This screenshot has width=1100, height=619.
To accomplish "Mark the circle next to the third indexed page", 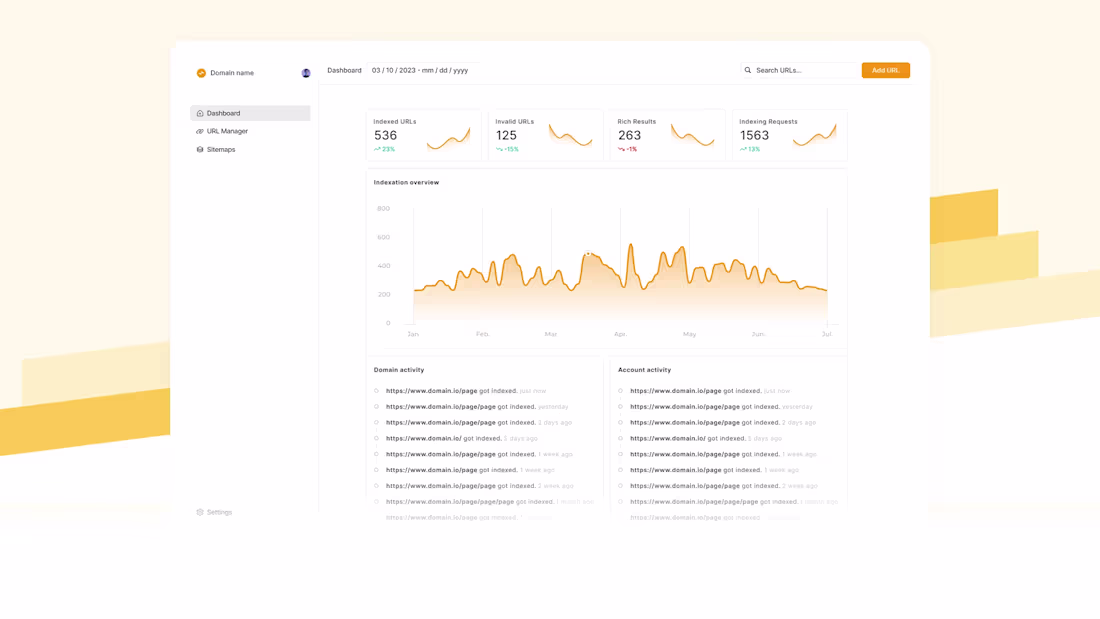I will pos(376,422).
